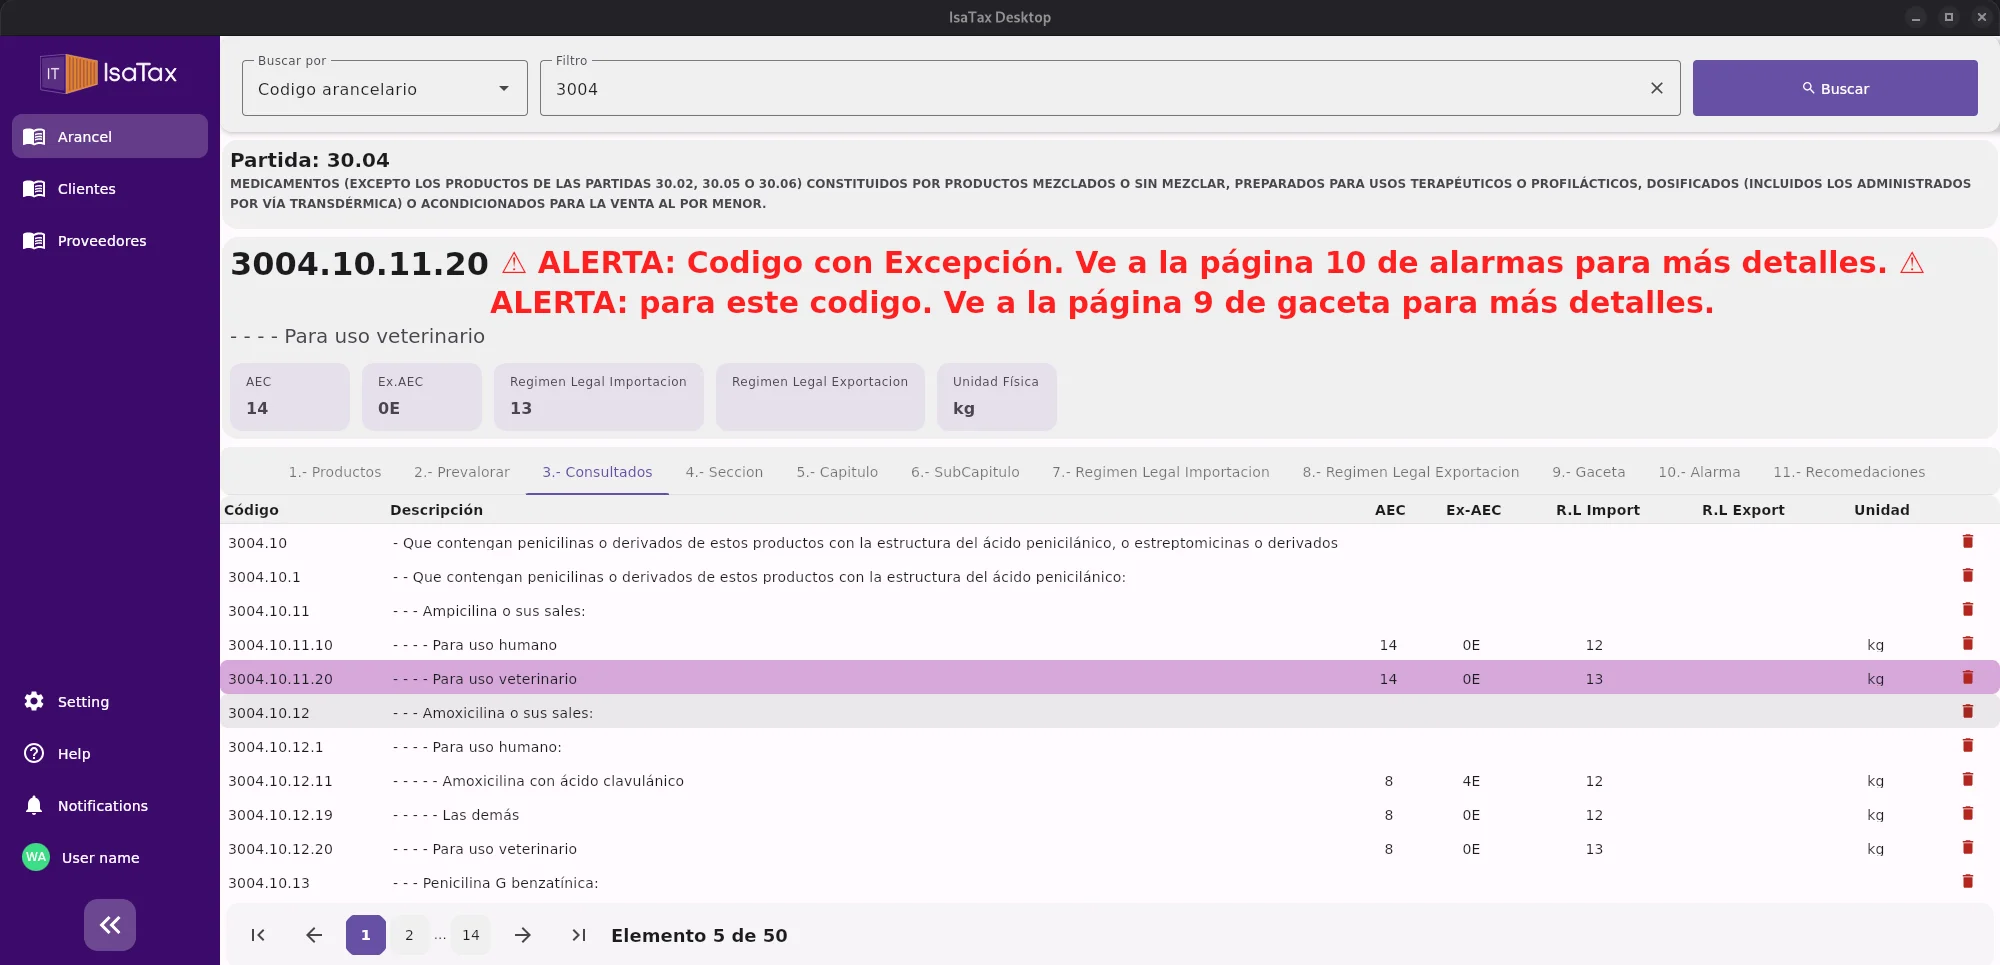Open Settings via the gear icon
The width and height of the screenshot is (2000, 965).
(32, 701)
